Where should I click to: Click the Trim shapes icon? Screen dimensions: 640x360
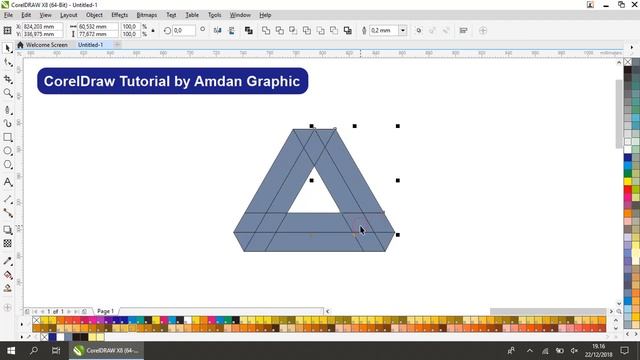point(280,30)
